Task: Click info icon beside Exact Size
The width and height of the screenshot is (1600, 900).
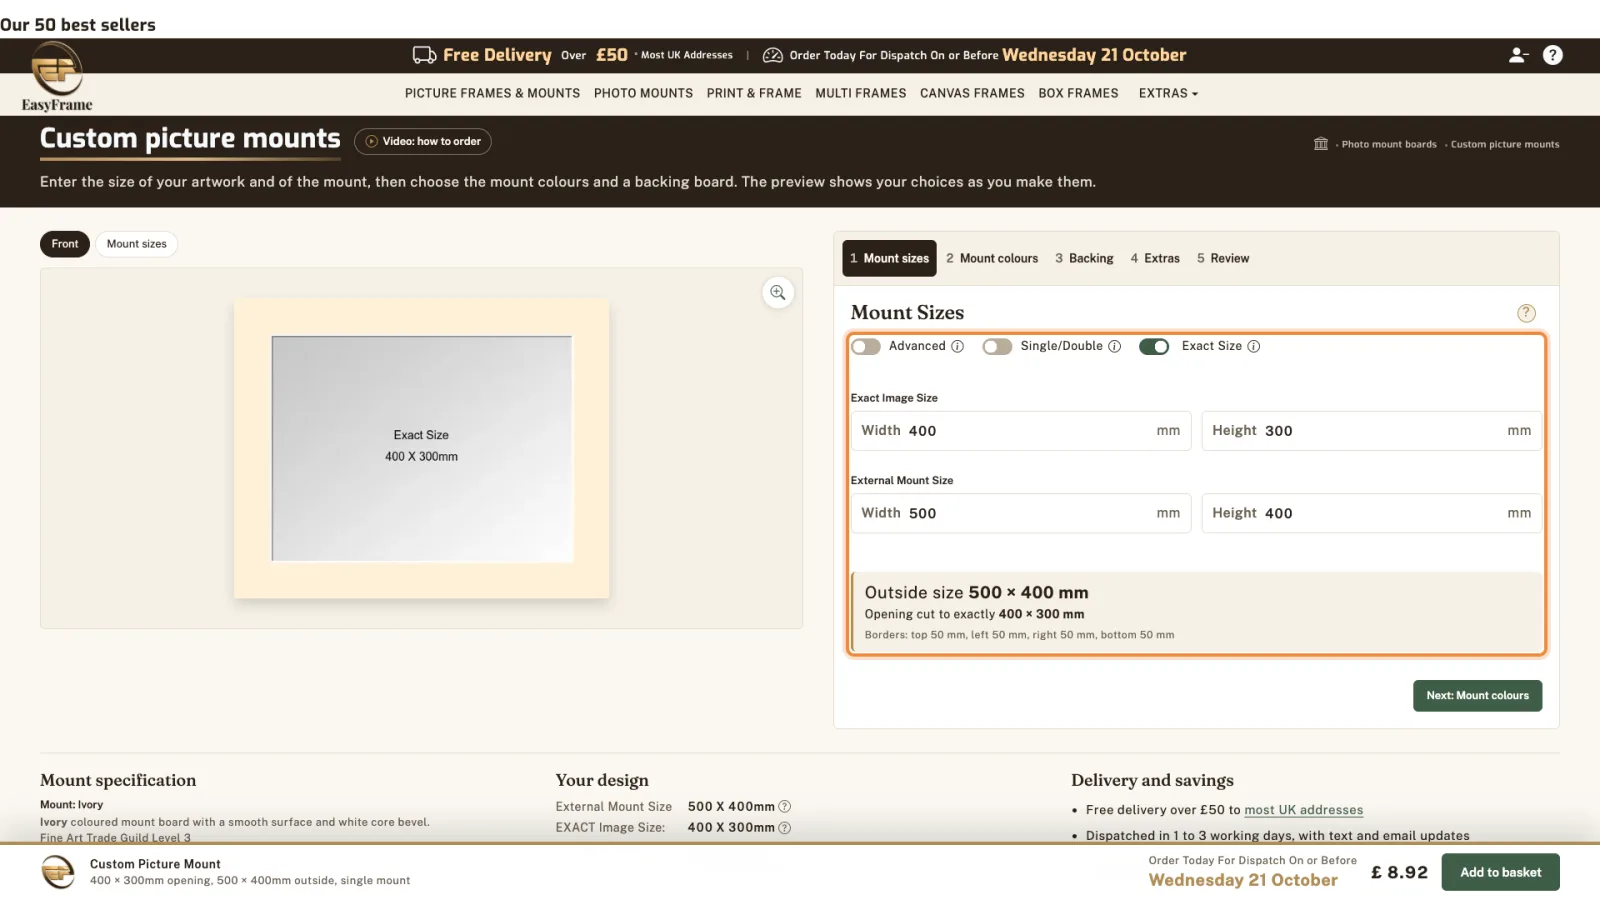Action: (1254, 346)
